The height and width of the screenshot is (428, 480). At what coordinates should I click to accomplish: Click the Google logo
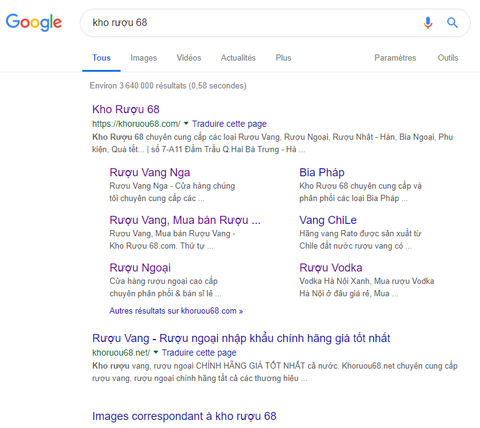[34, 22]
